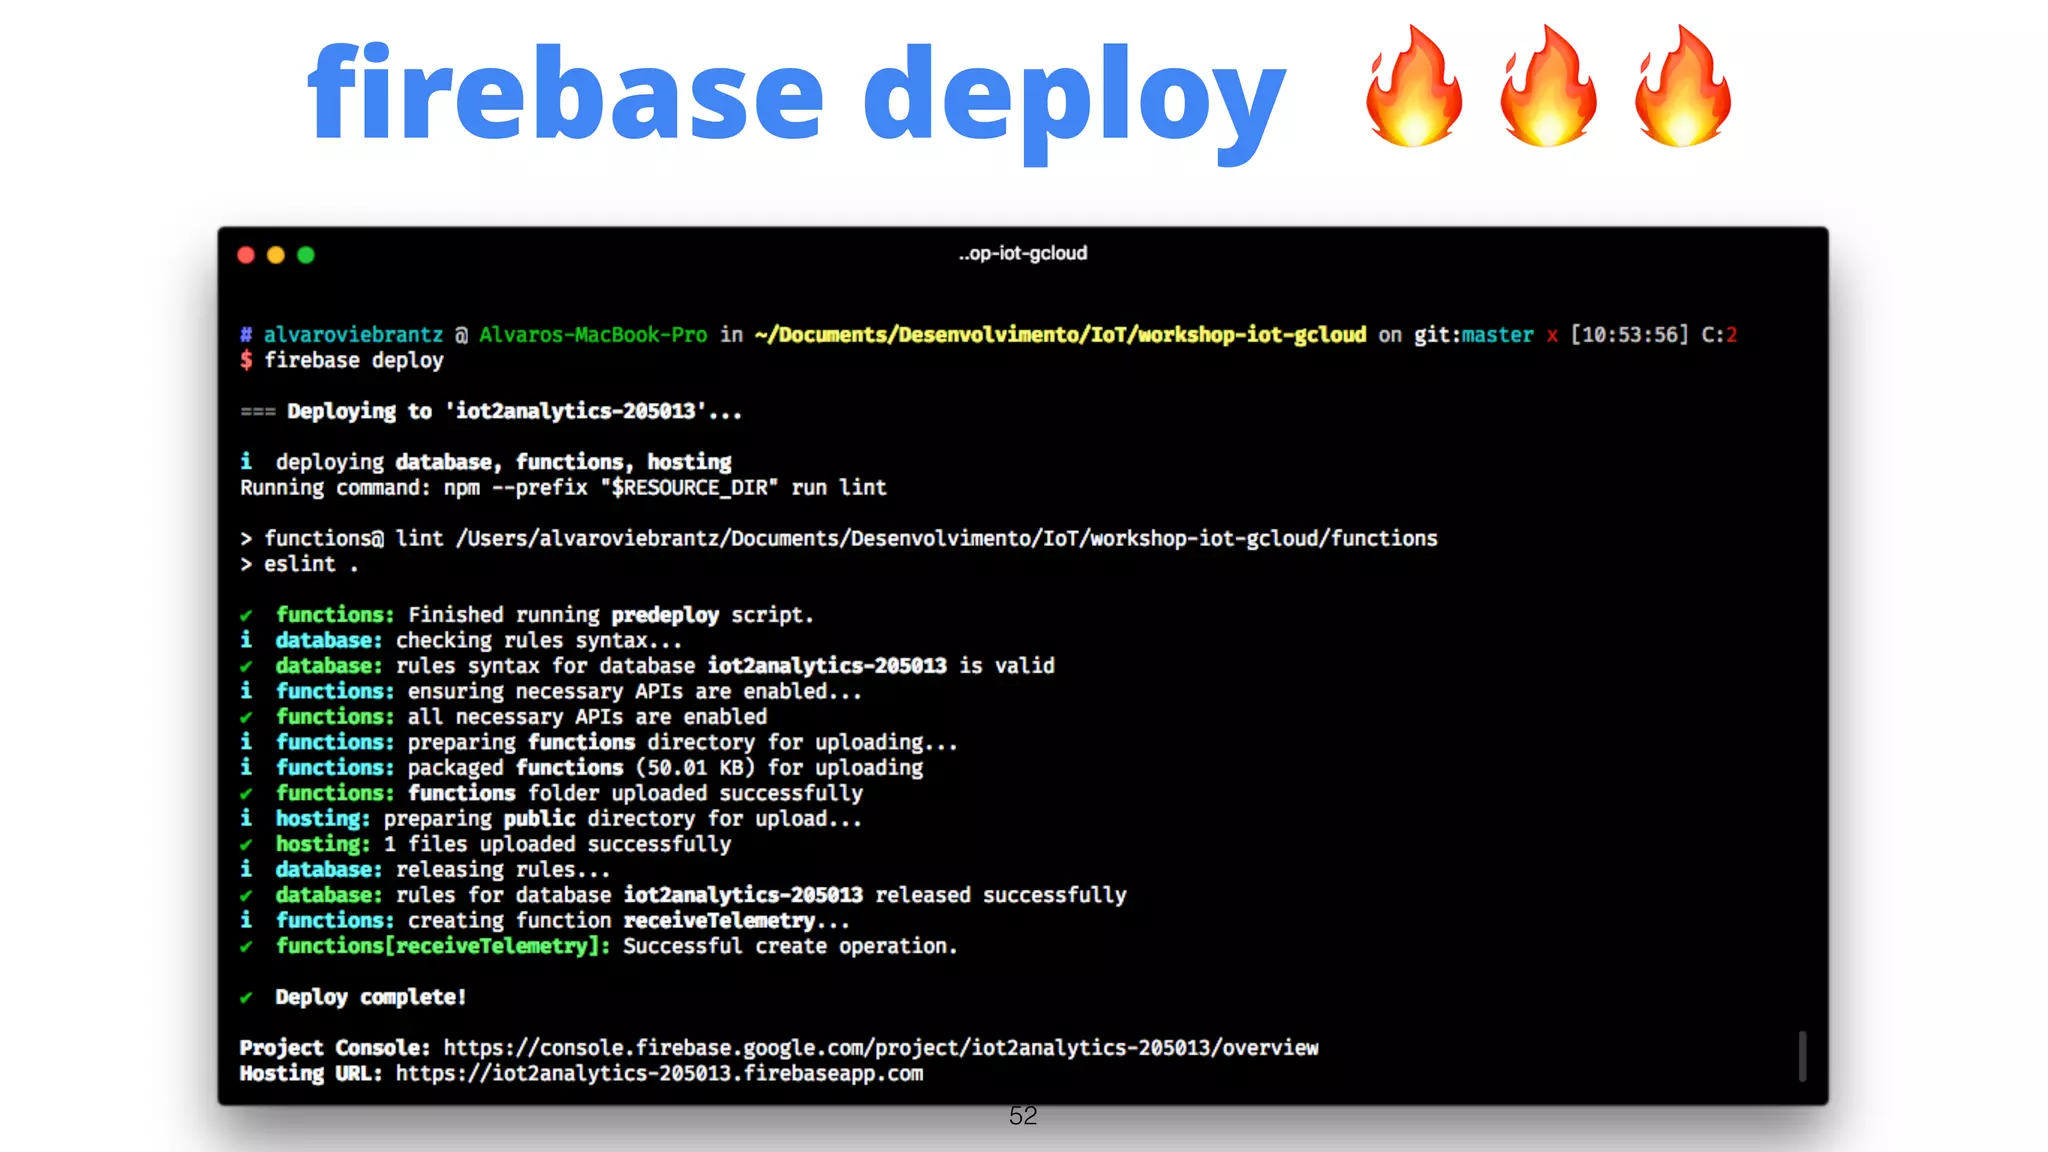Viewport: 2048px width, 1152px height.
Task: Click the middle fire emoji in heading
Action: pyautogui.click(x=1548, y=87)
